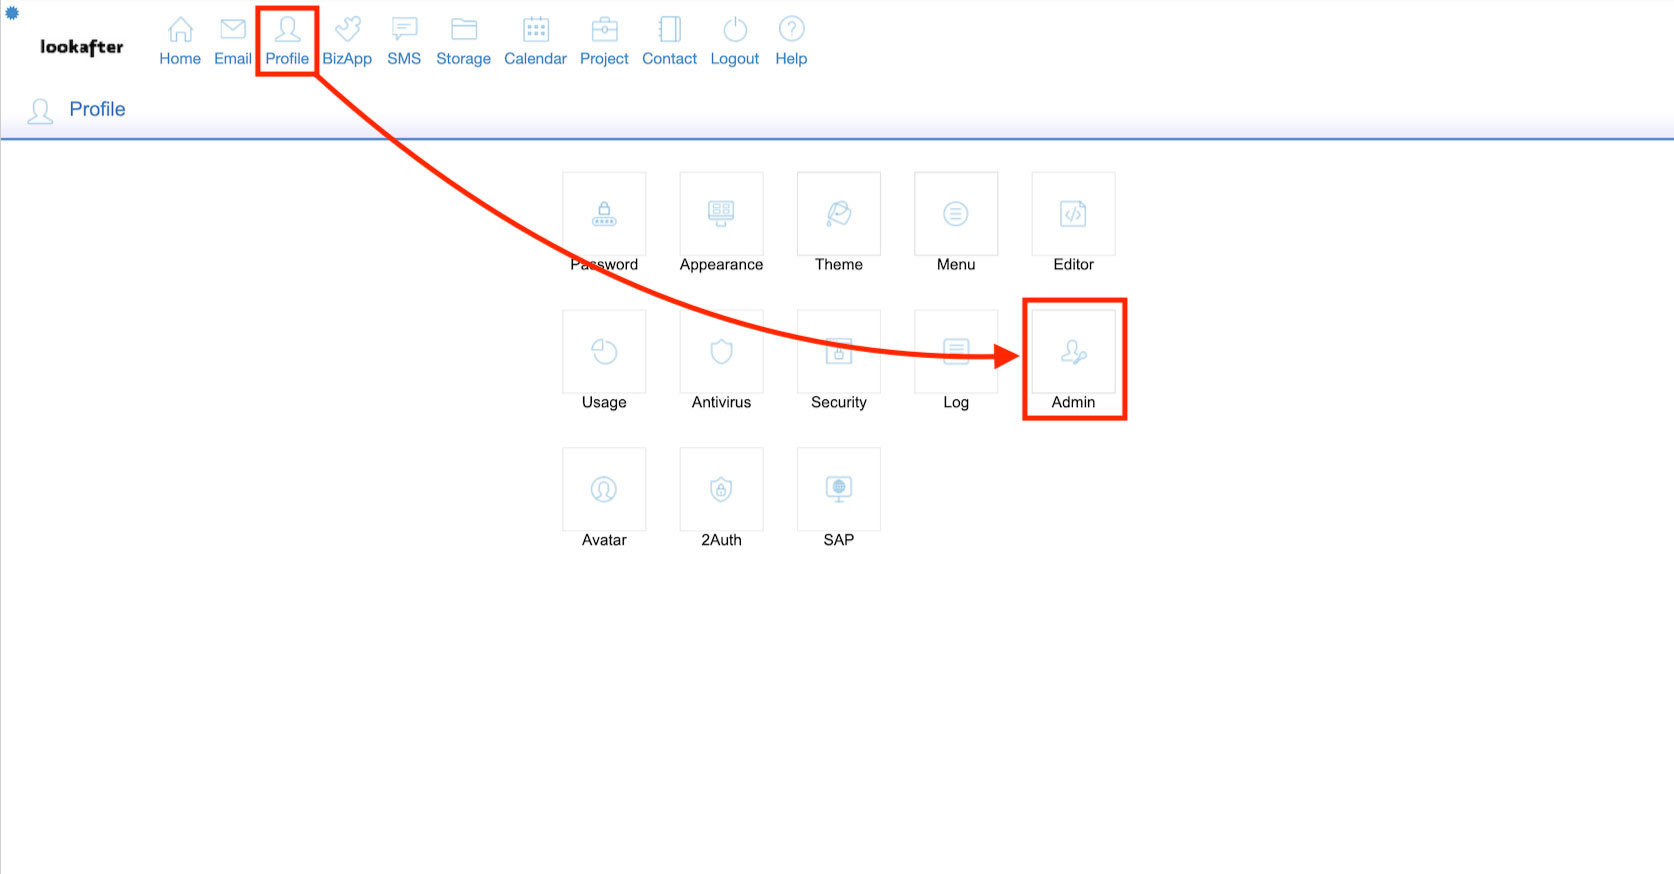The height and width of the screenshot is (874, 1674).
Task: Click the lookafter logo
Action: 82,47
